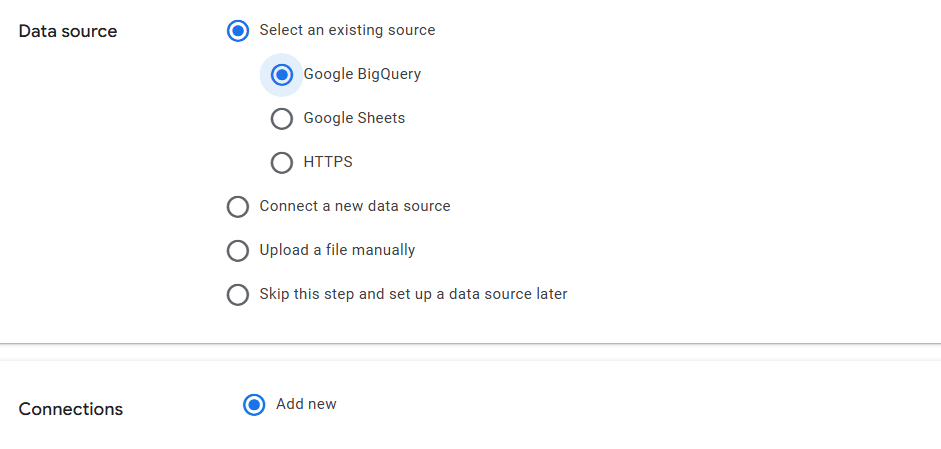This screenshot has width=941, height=449.
Task: Click the "Data source" section heading
Action: (68, 31)
